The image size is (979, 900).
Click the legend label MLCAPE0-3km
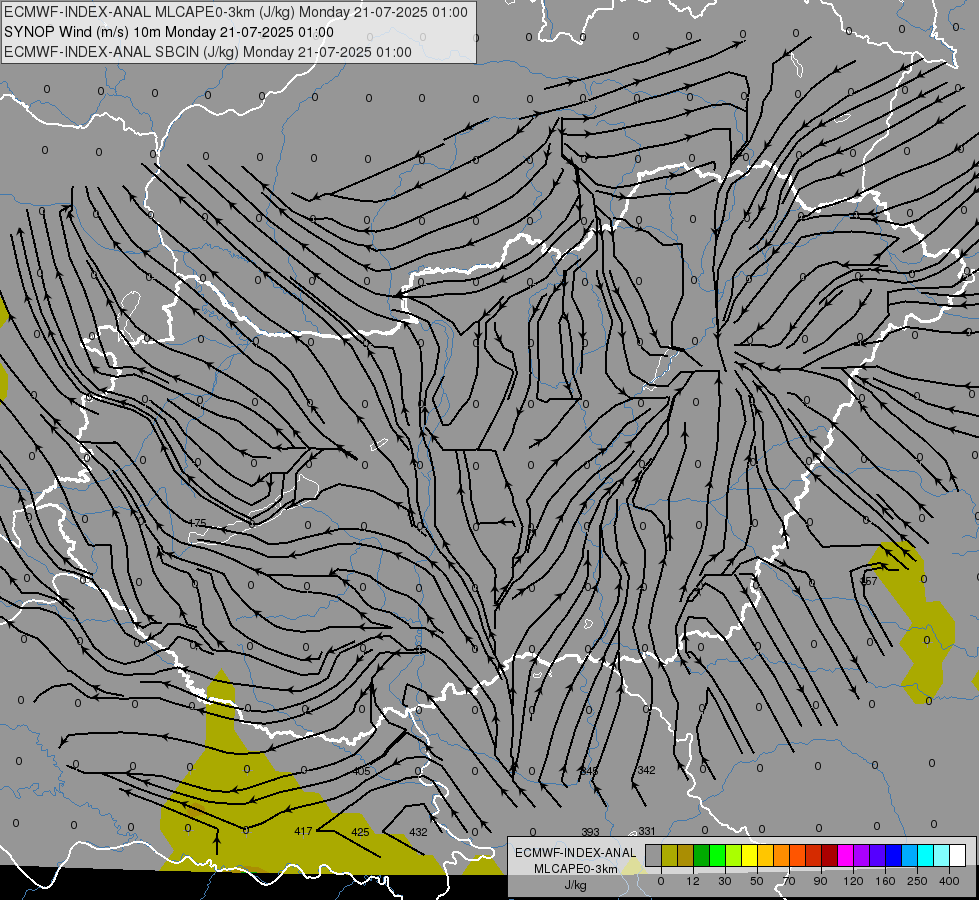tap(576, 869)
